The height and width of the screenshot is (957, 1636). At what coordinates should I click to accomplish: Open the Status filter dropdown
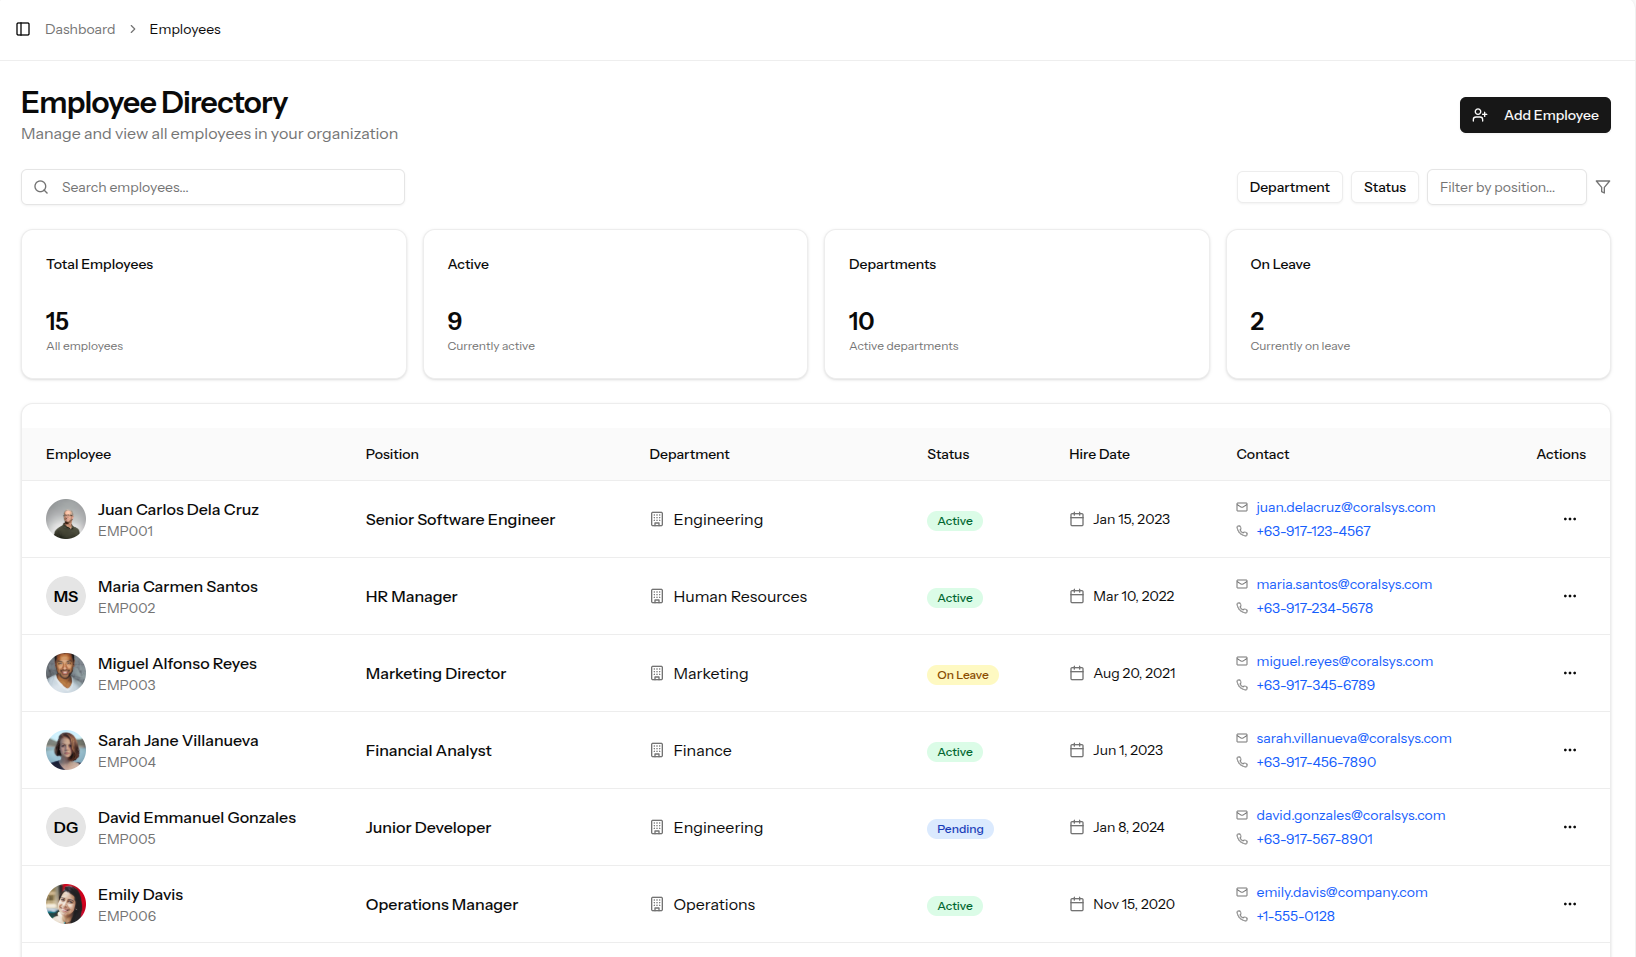[1384, 187]
